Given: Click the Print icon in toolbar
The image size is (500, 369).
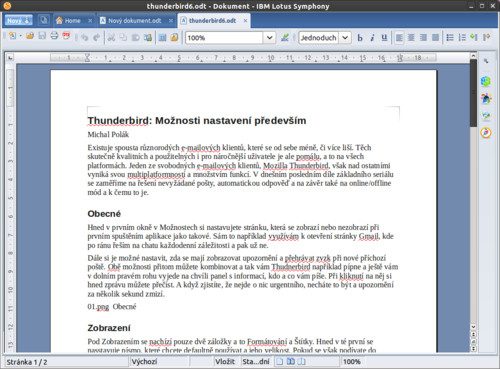Looking at the screenshot, I should coord(54,36).
